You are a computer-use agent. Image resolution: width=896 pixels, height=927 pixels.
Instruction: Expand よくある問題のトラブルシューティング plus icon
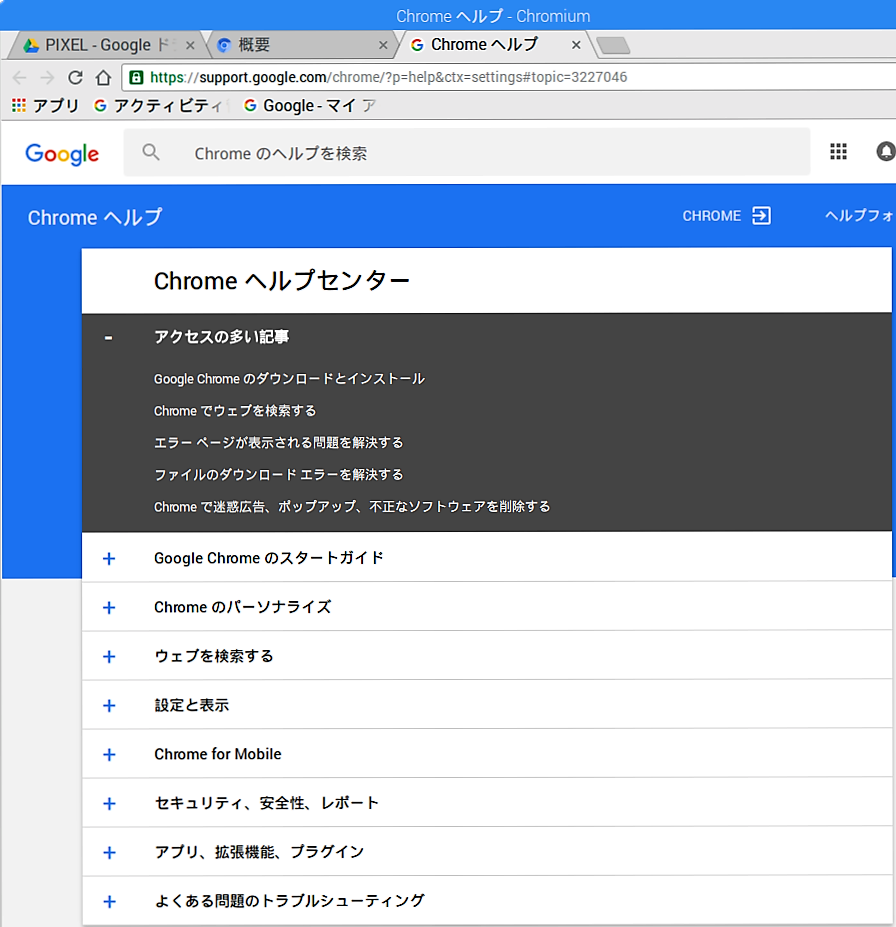(x=109, y=902)
